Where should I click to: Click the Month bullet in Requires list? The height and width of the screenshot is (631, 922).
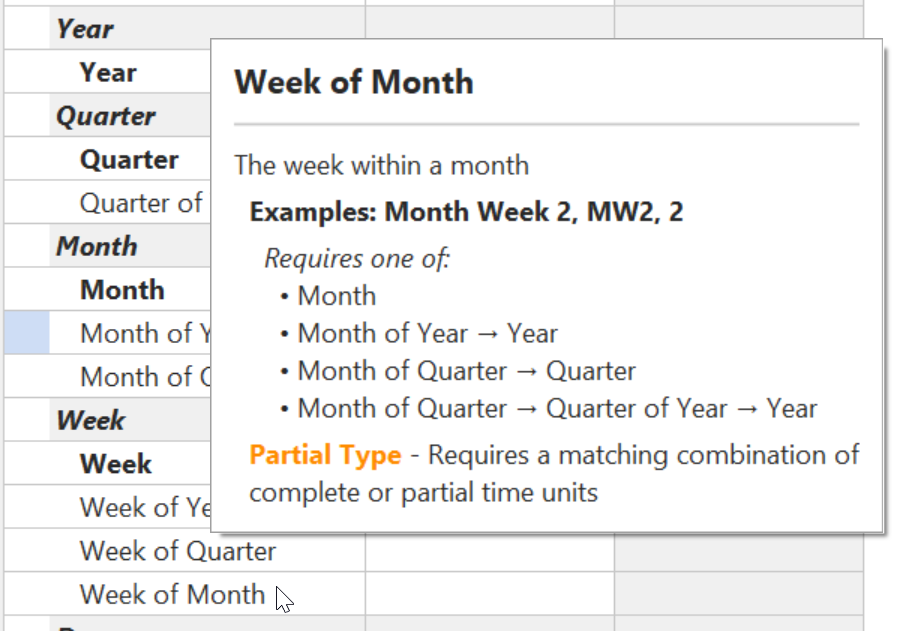click(336, 296)
